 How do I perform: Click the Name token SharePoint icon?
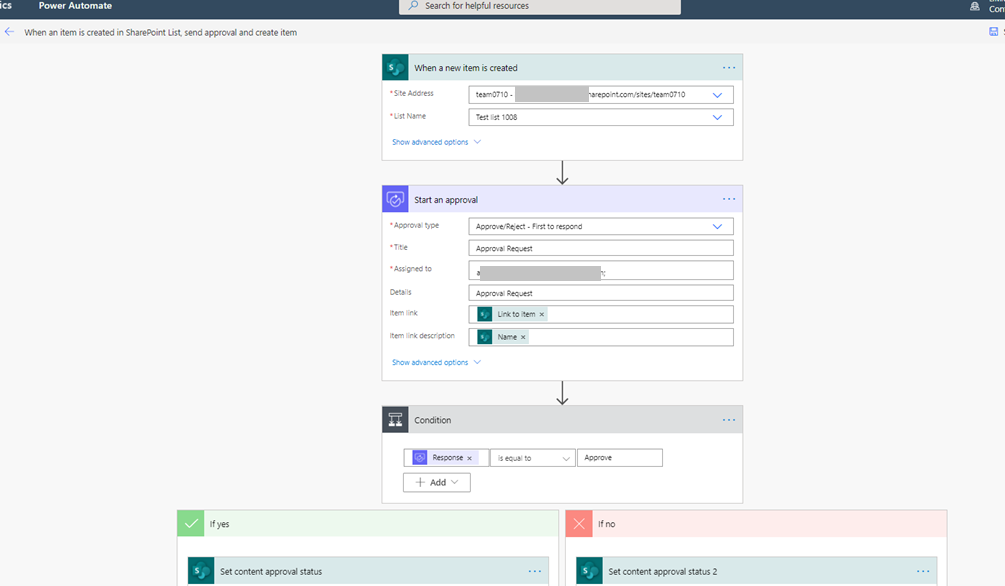coord(485,337)
